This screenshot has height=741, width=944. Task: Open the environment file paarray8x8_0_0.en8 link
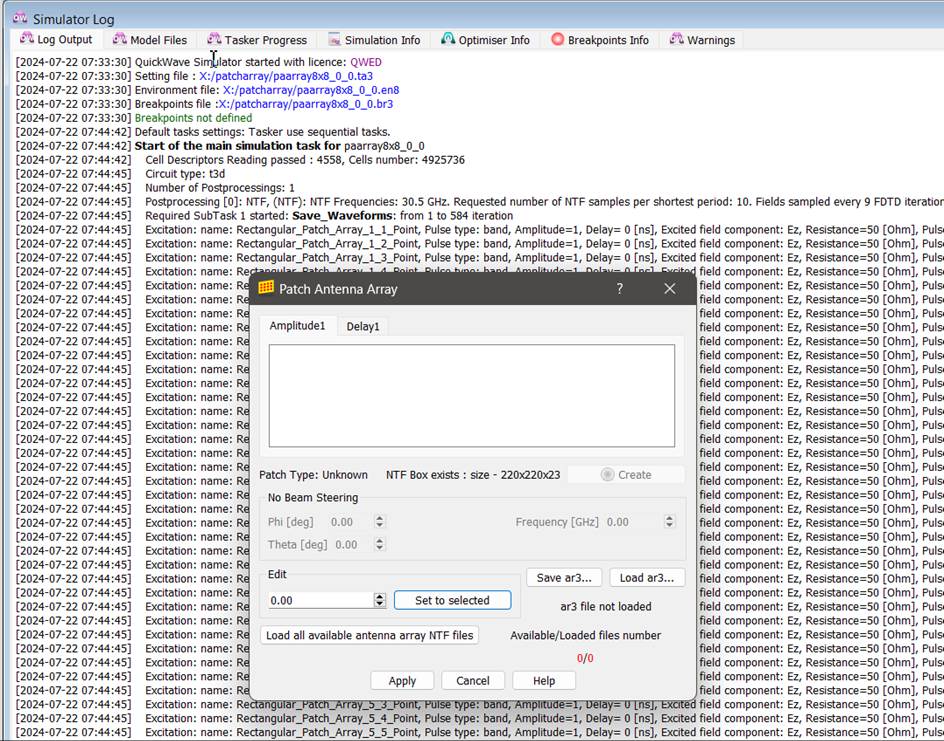(311, 90)
